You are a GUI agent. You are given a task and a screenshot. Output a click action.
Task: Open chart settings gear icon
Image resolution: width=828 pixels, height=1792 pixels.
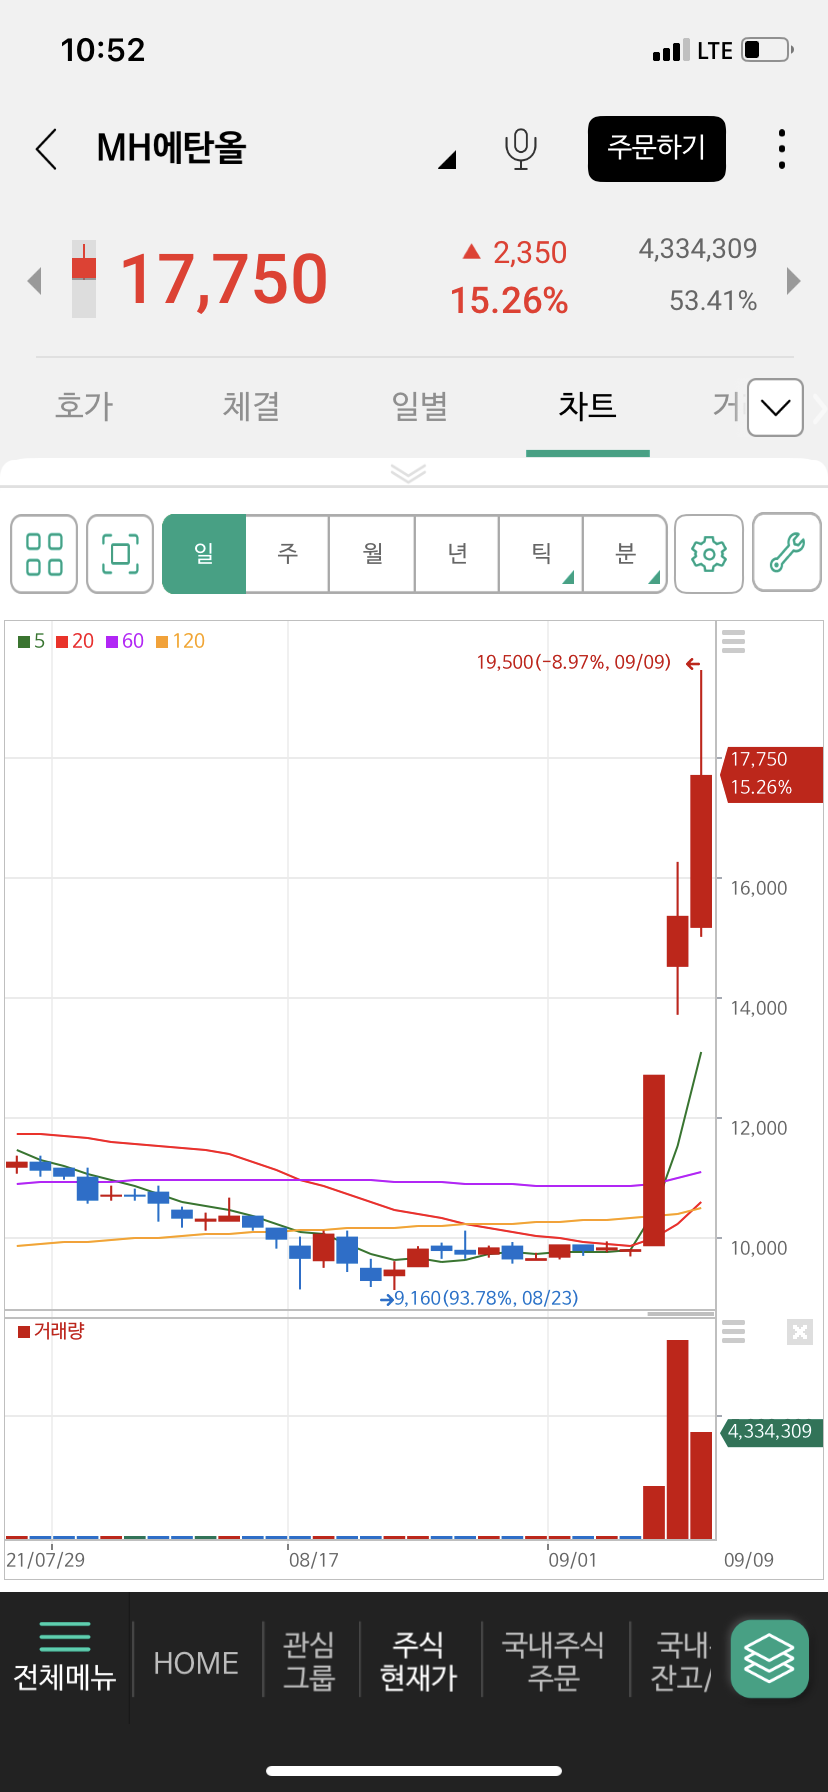[x=709, y=553]
